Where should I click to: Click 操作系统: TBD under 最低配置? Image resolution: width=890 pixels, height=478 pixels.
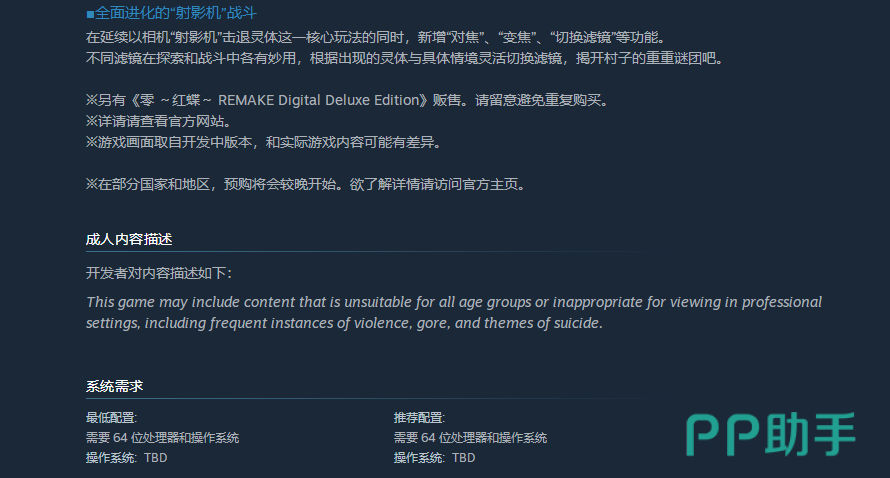(x=127, y=458)
